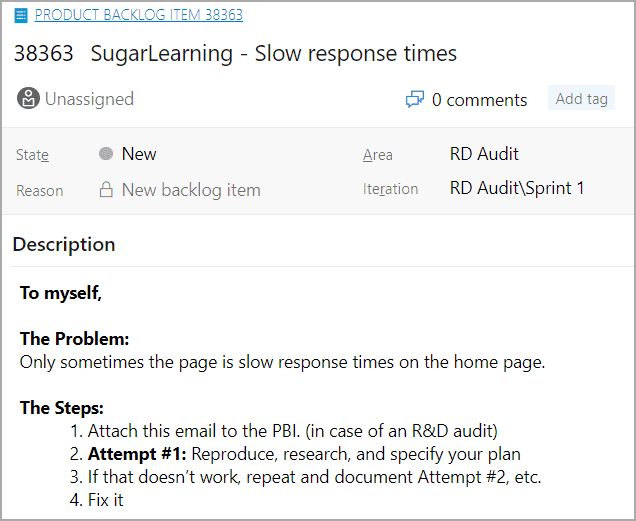Click the comments speech bubble icon

[414, 100]
